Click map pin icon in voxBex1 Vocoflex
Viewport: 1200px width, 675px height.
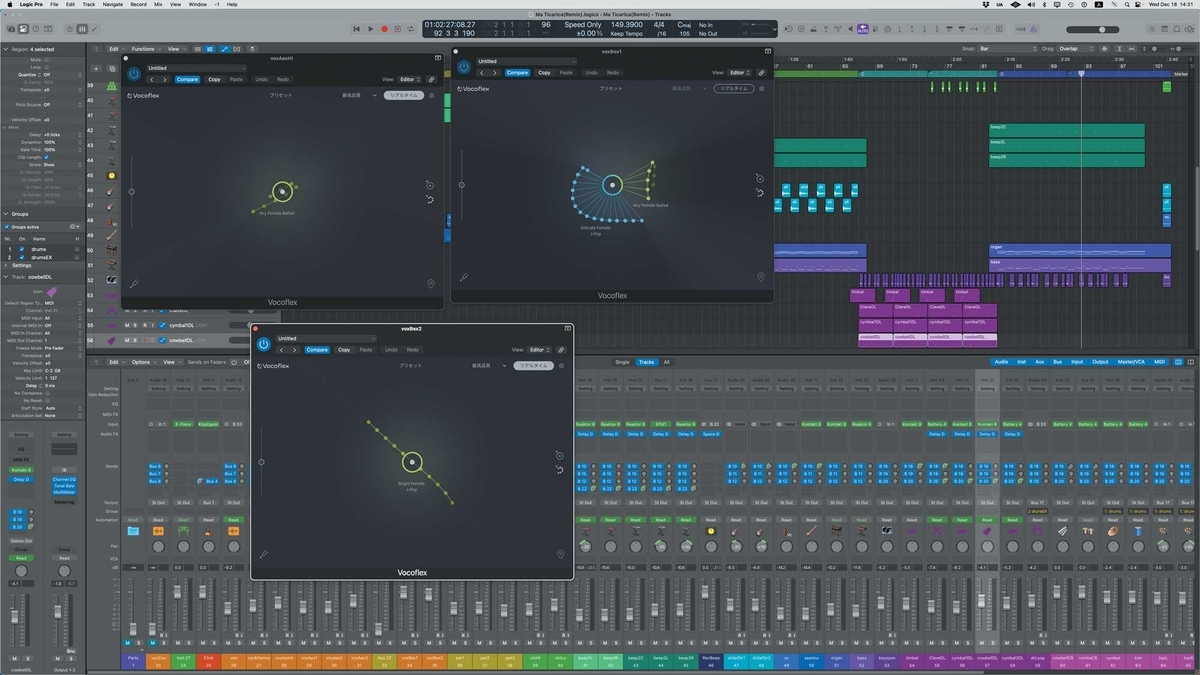(x=760, y=277)
